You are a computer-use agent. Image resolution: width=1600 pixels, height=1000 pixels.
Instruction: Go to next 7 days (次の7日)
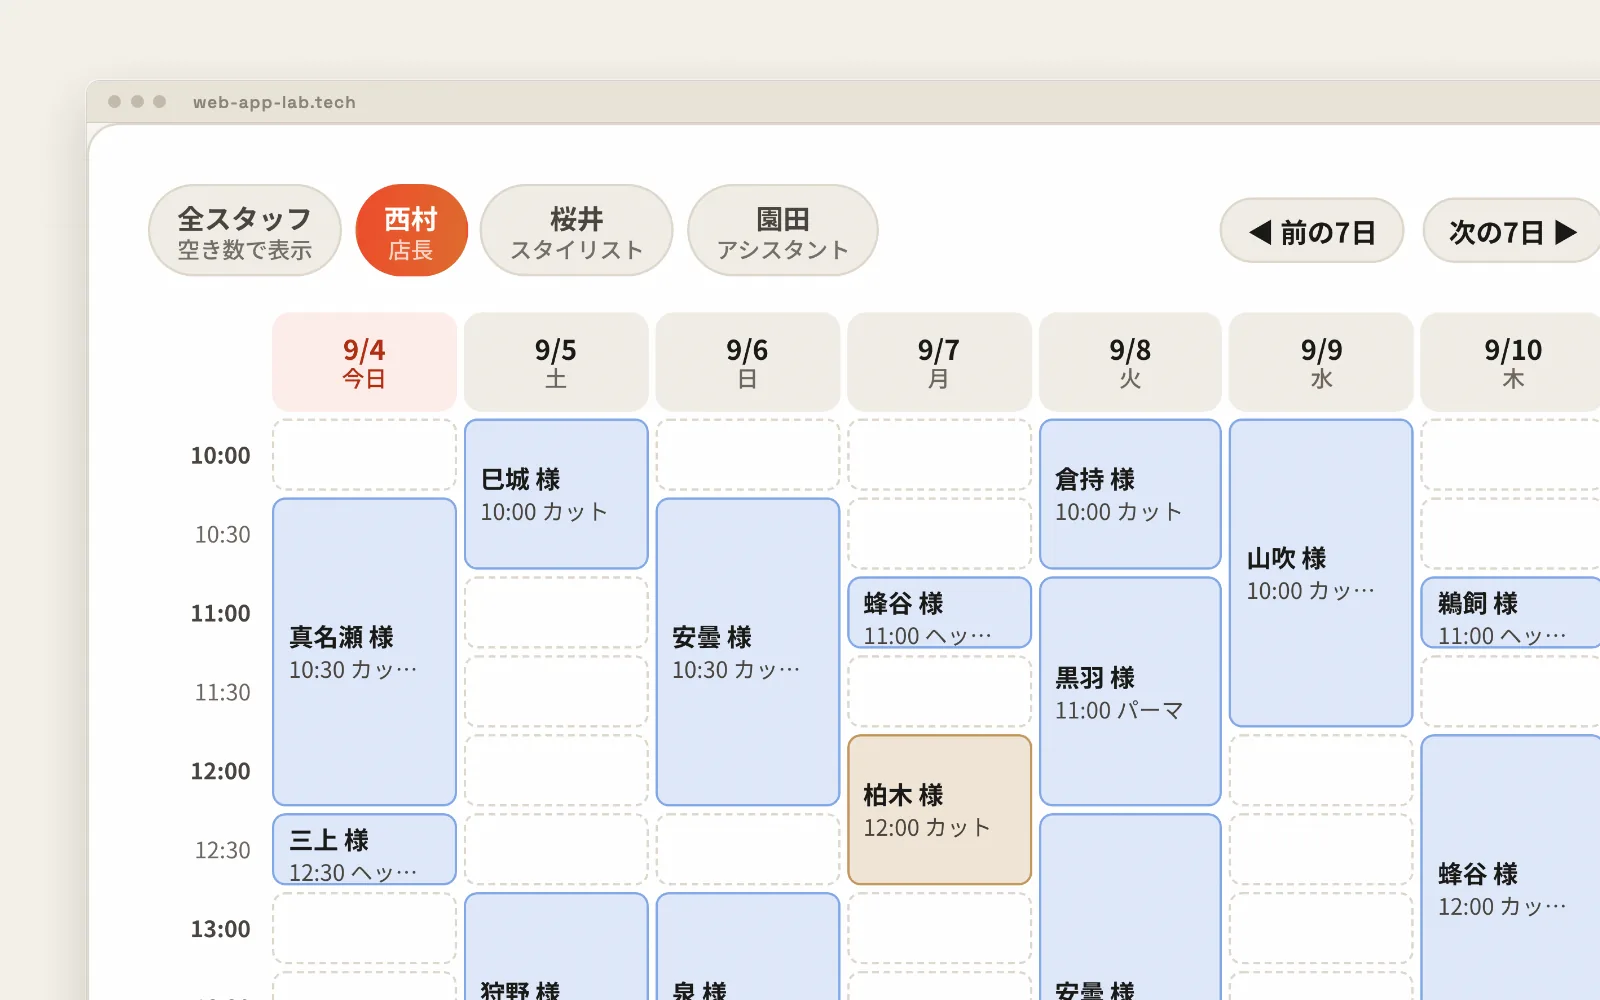tap(1512, 231)
